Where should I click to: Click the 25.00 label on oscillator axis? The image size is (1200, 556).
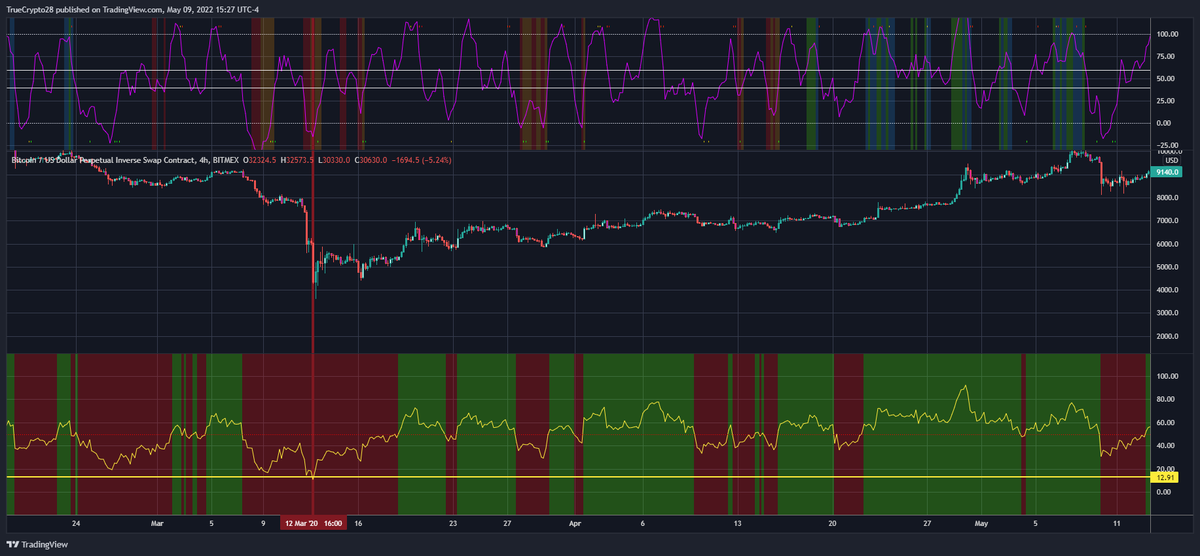point(1168,101)
